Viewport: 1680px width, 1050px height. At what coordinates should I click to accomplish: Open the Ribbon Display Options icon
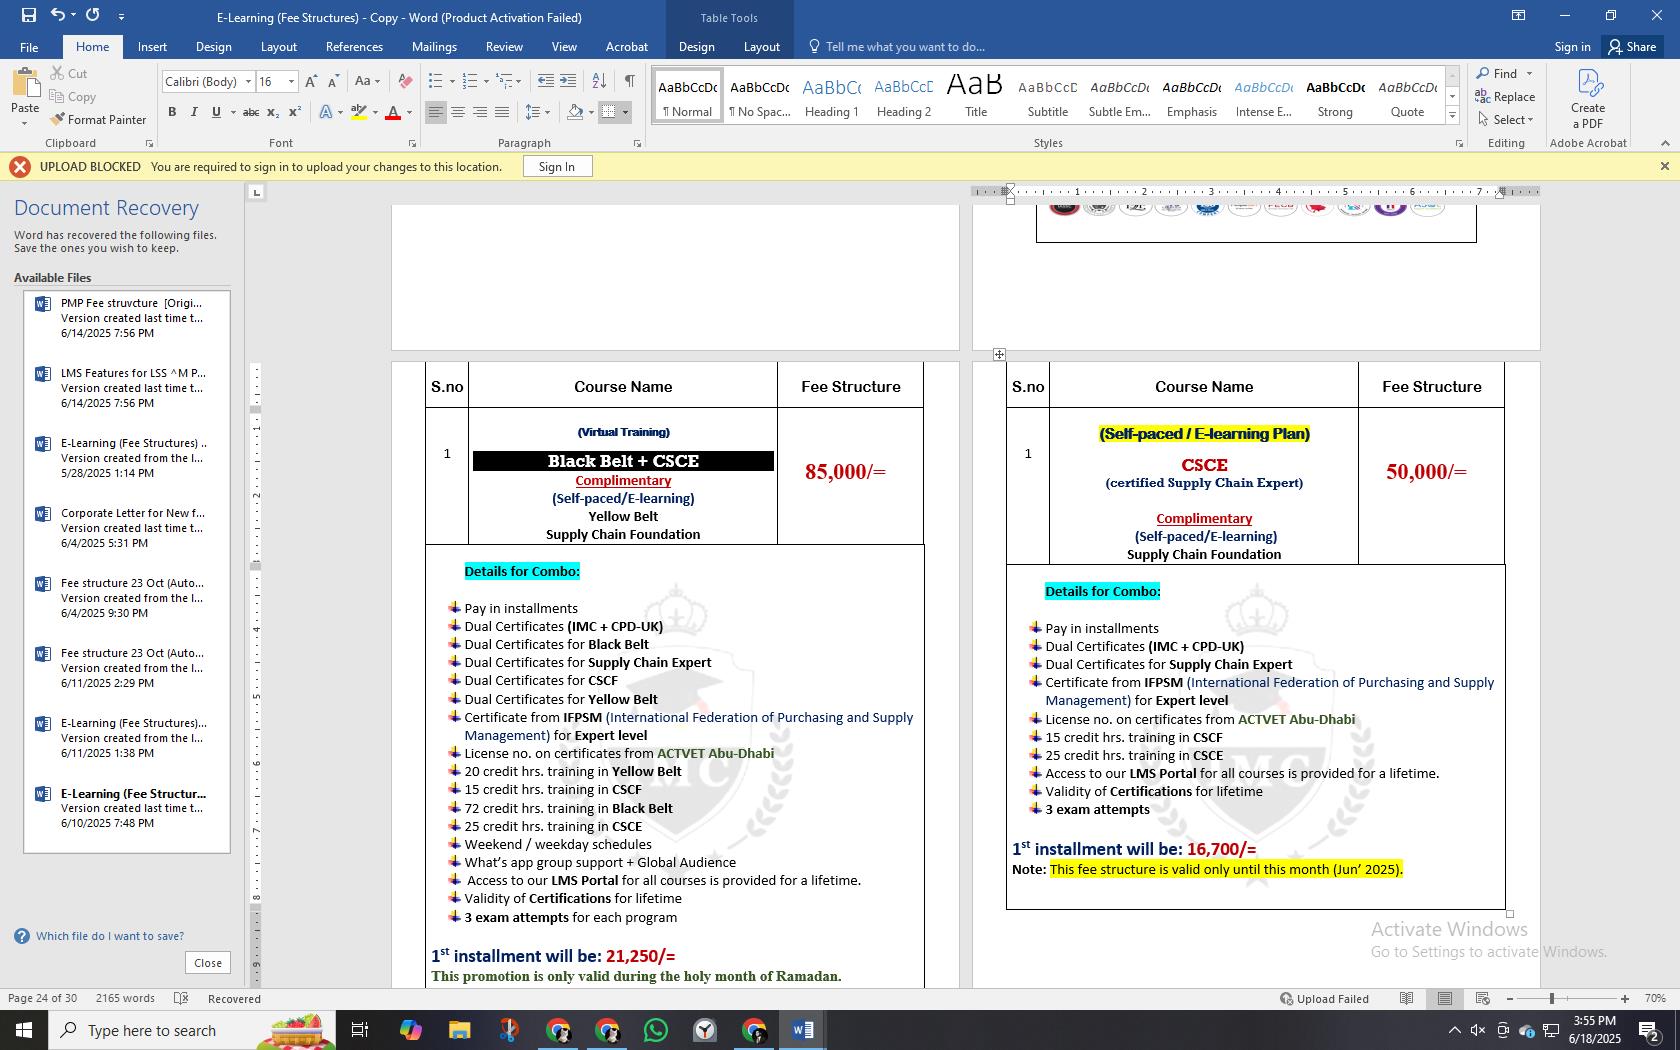pos(1518,15)
